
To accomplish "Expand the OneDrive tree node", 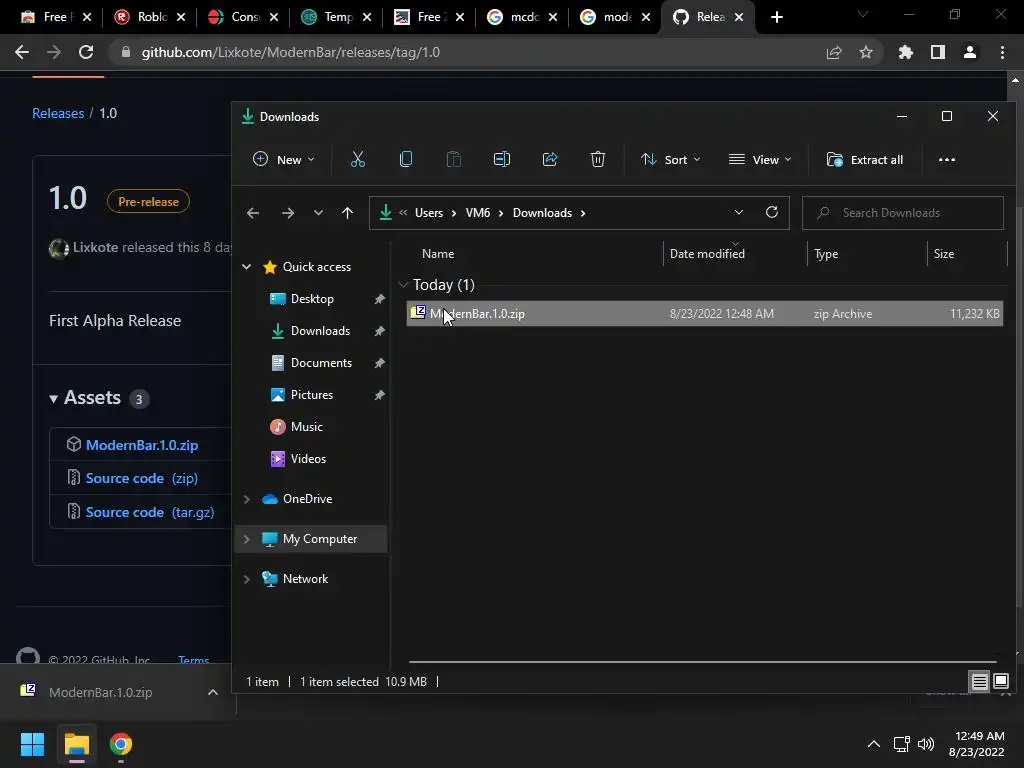I will (x=247, y=499).
